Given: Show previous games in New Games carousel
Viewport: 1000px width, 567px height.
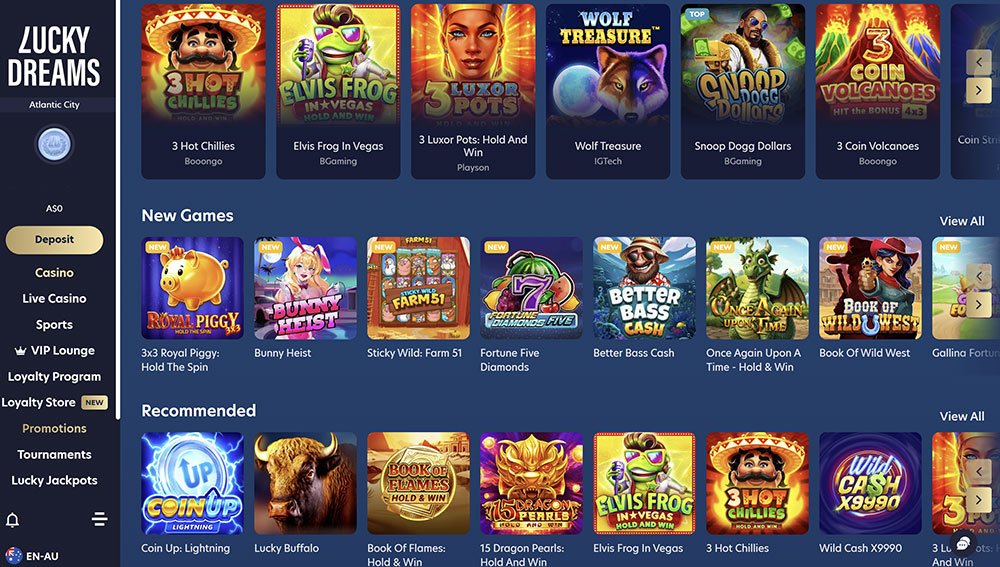Looking at the screenshot, I should pos(978,276).
